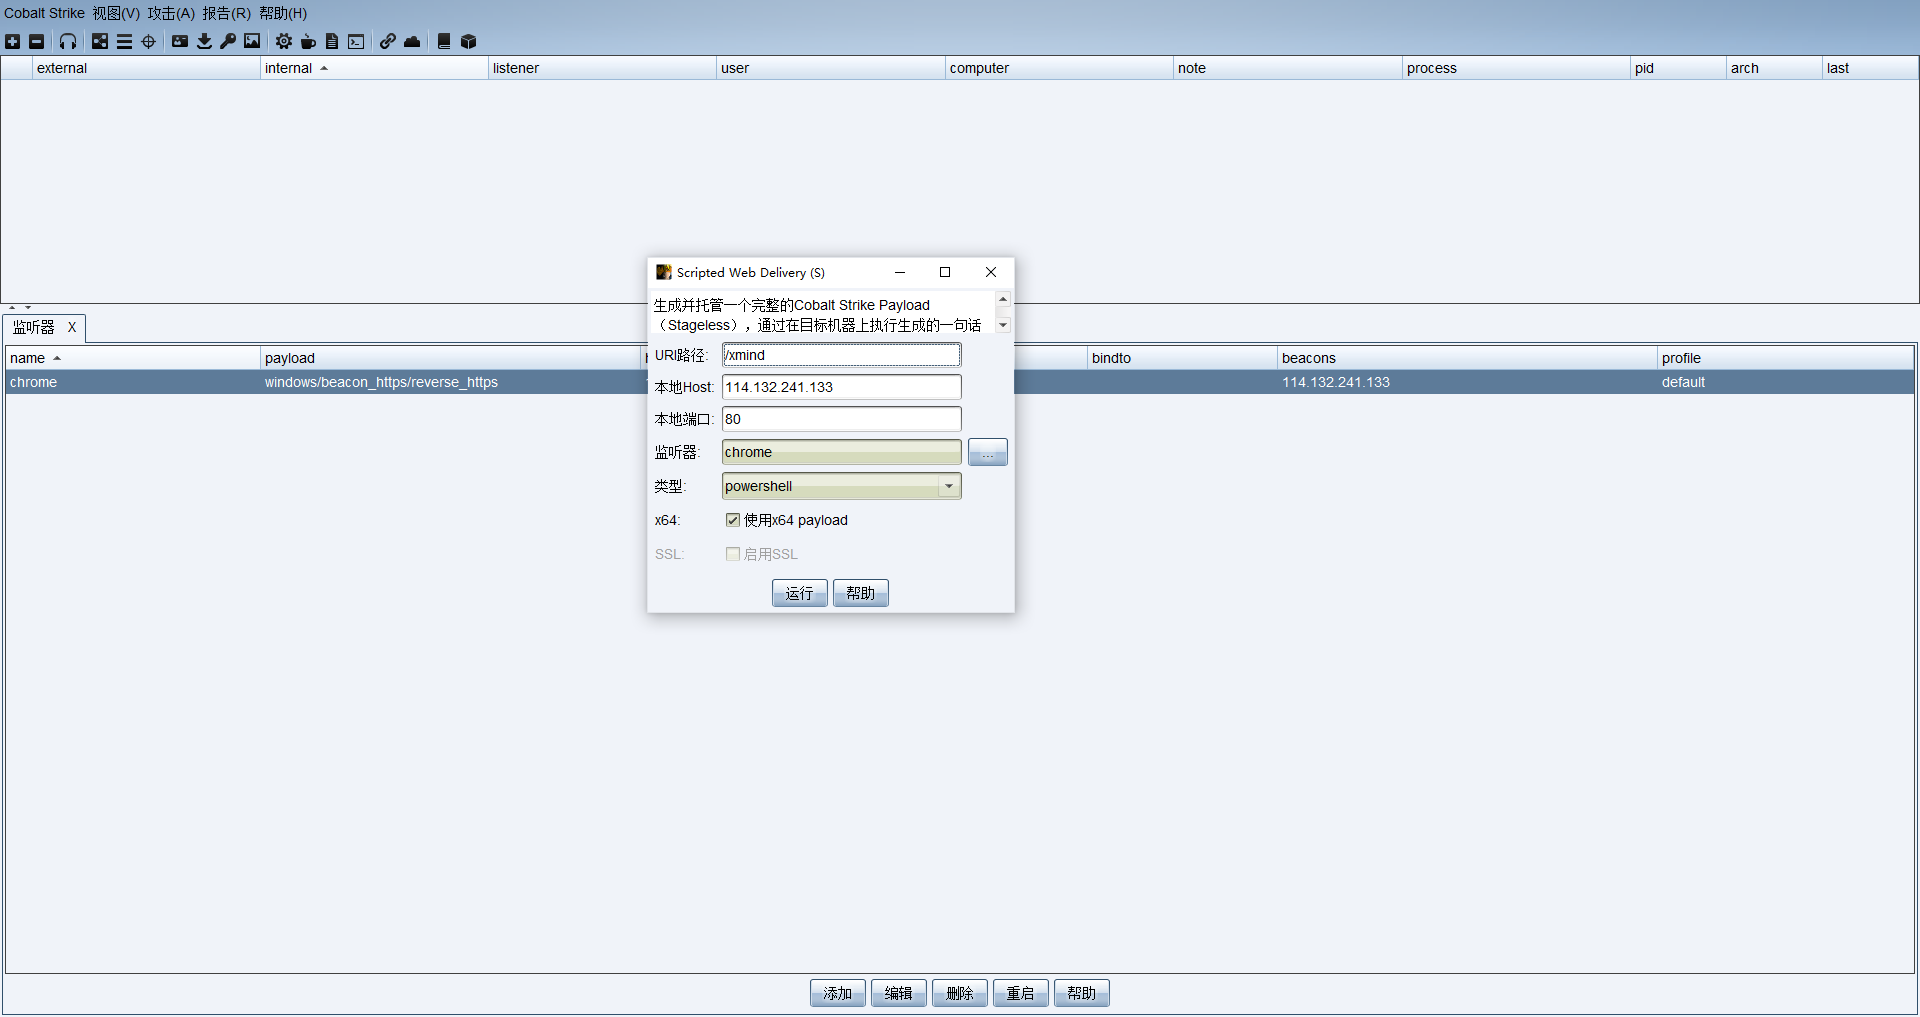Click the terminal prompt toolbar icon

click(356, 41)
